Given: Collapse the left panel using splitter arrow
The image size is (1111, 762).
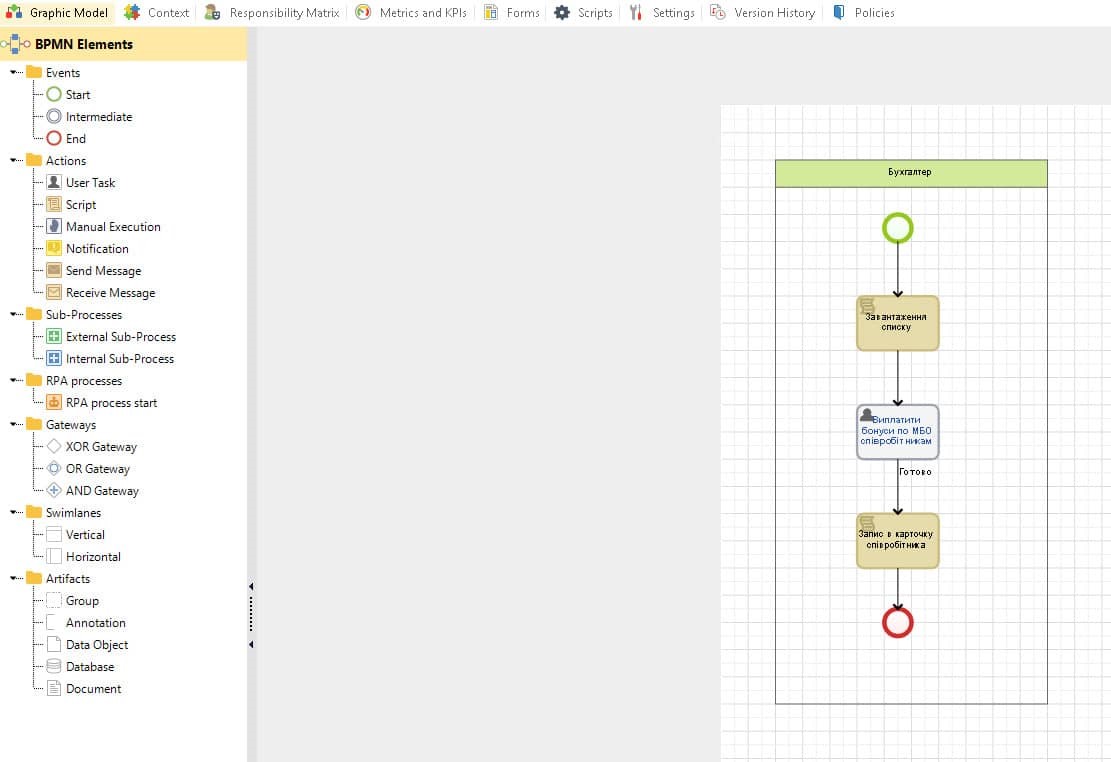Looking at the screenshot, I should (x=251, y=587).
